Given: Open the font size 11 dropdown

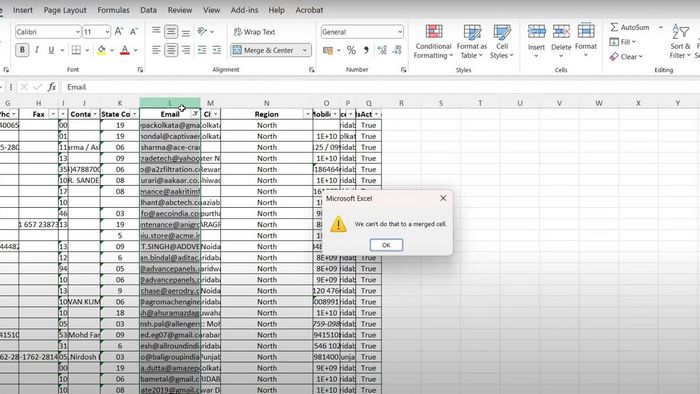Looking at the screenshot, I should click(x=107, y=32).
